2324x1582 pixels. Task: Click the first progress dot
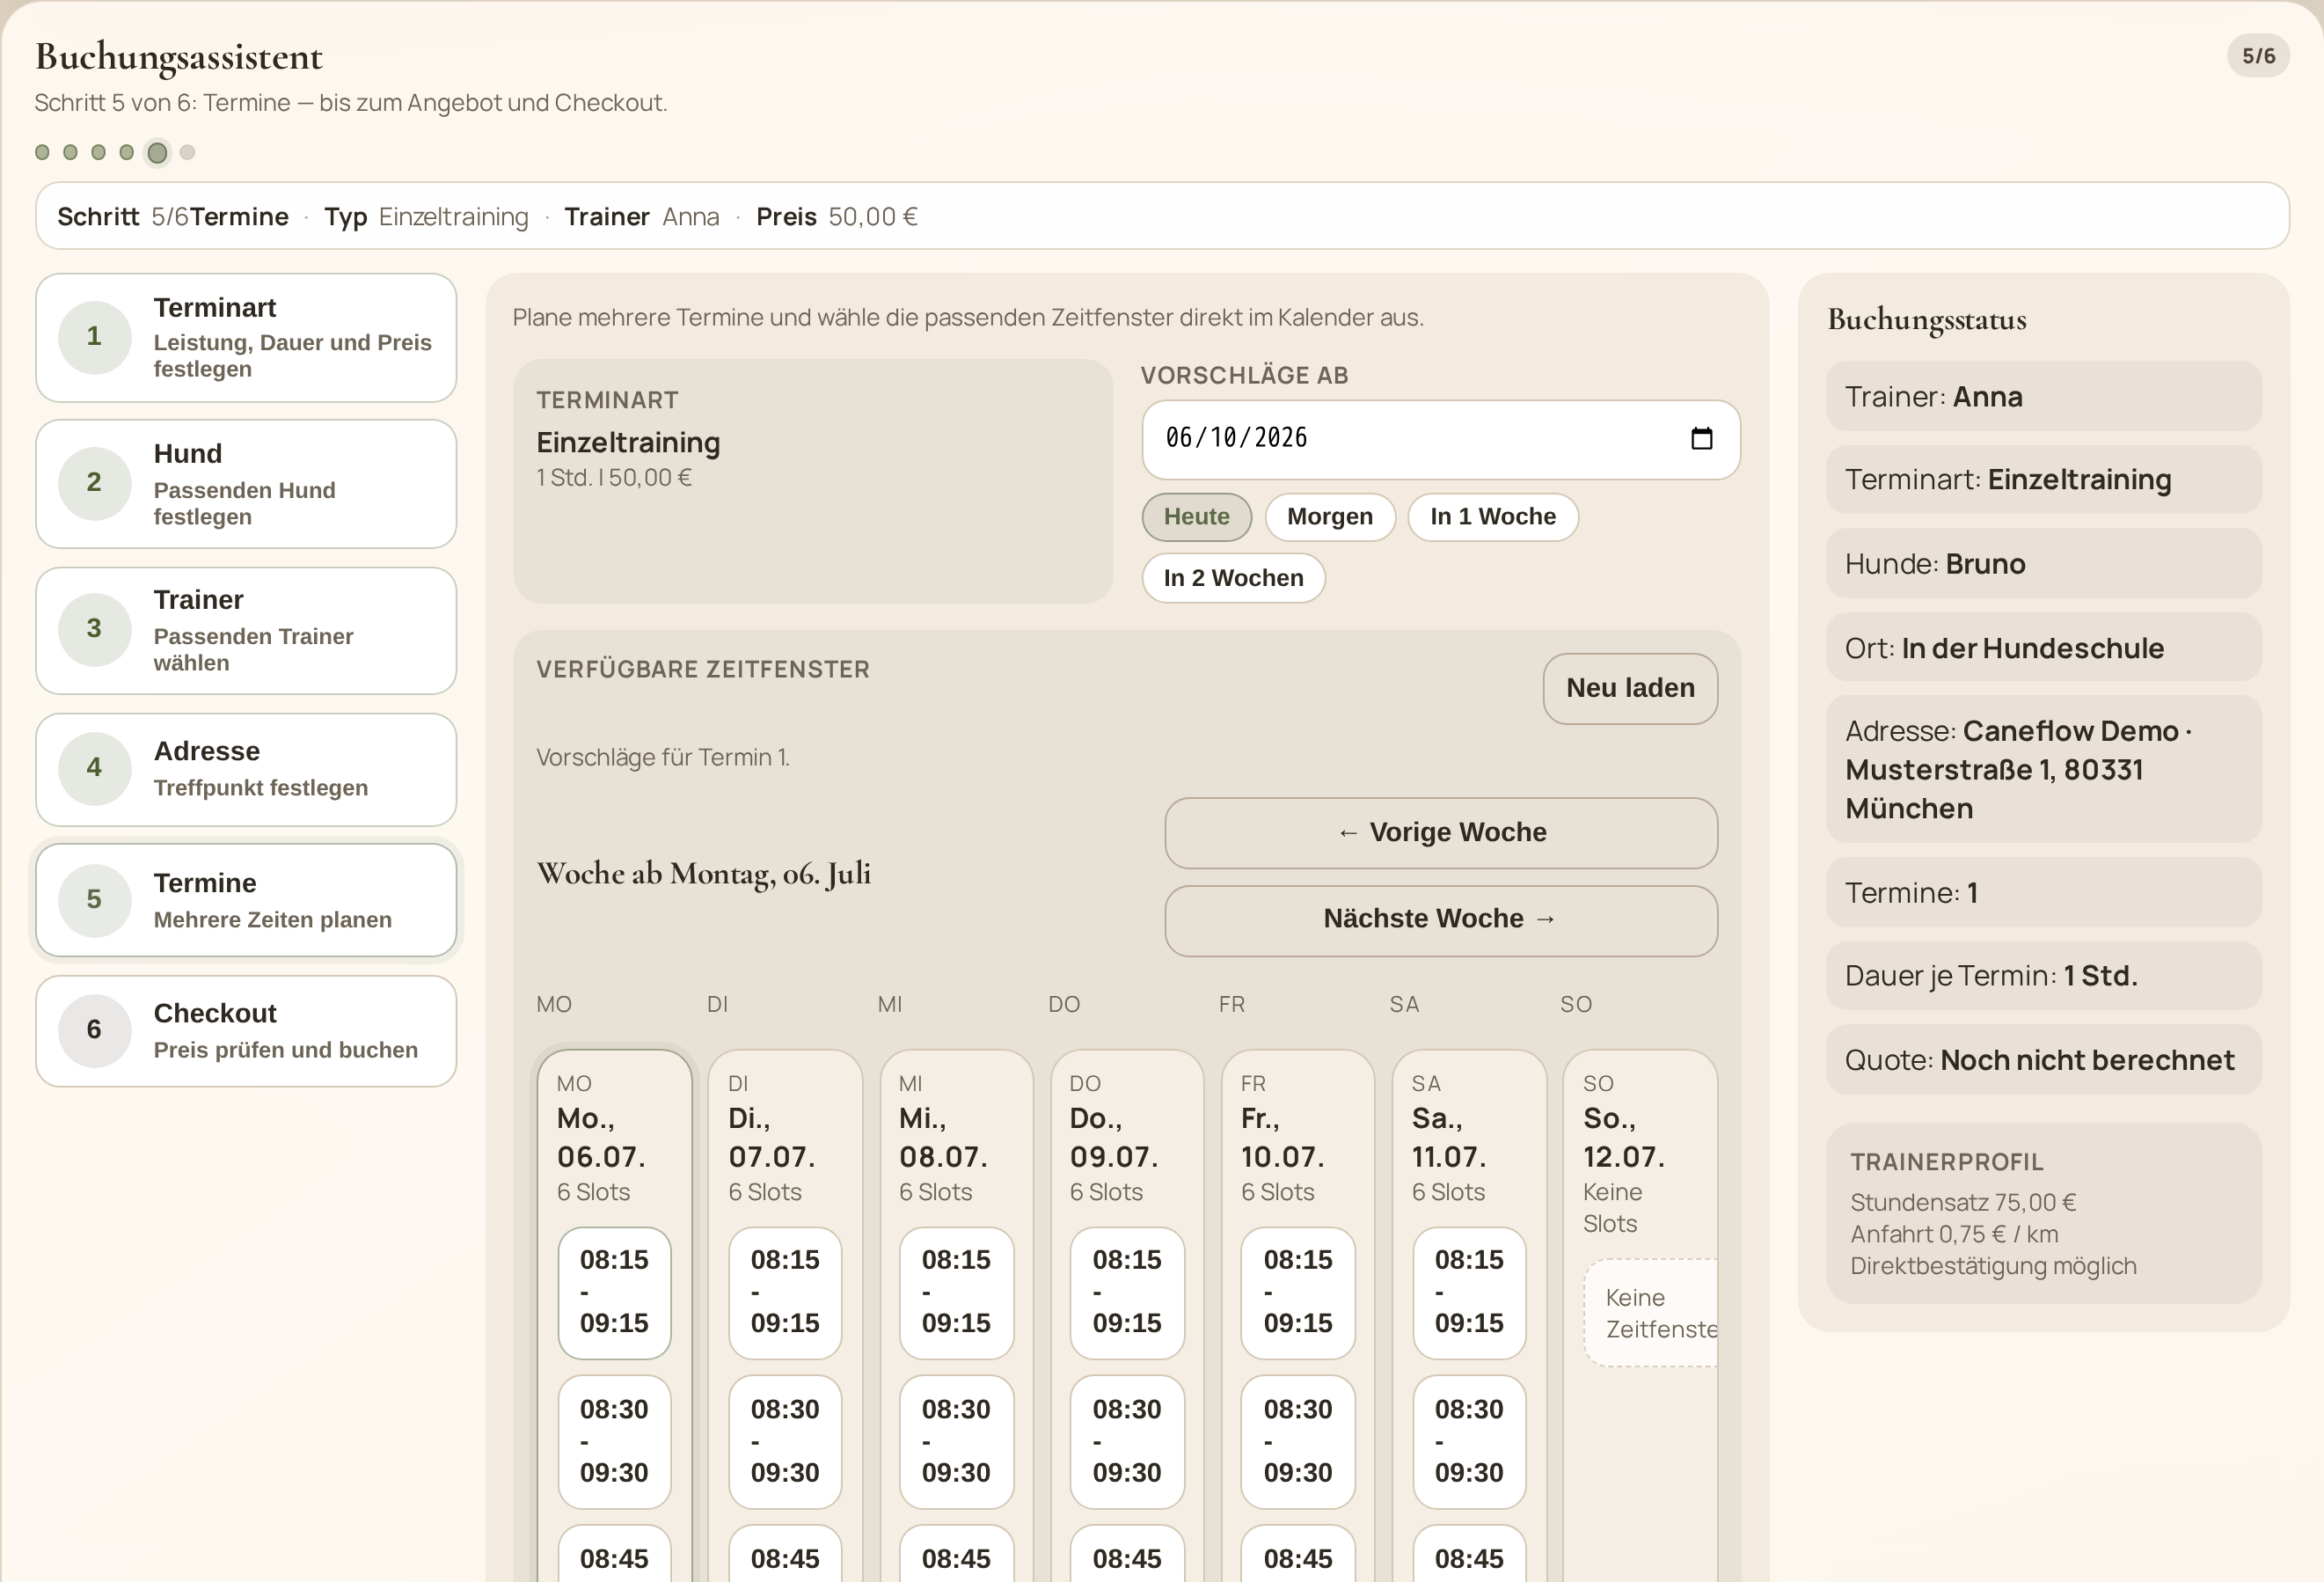(x=42, y=152)
